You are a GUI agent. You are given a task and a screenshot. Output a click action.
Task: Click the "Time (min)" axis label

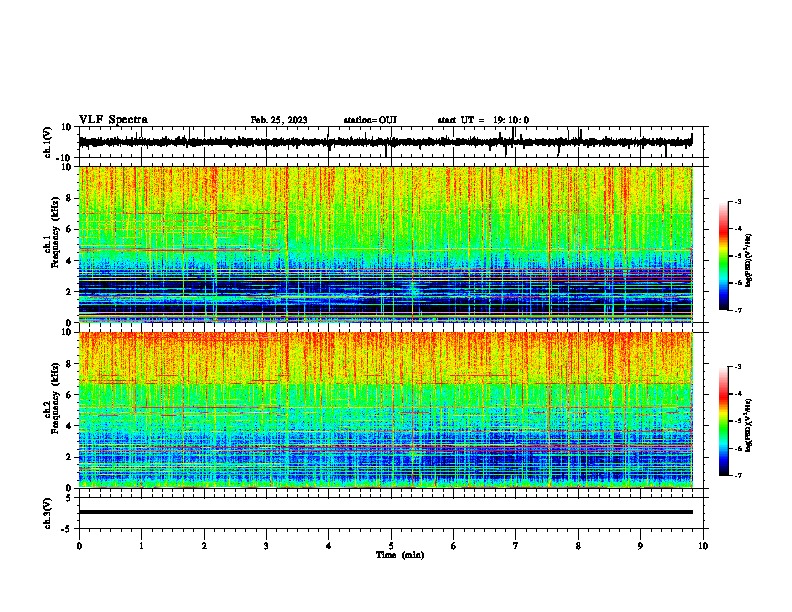point(400,555)
